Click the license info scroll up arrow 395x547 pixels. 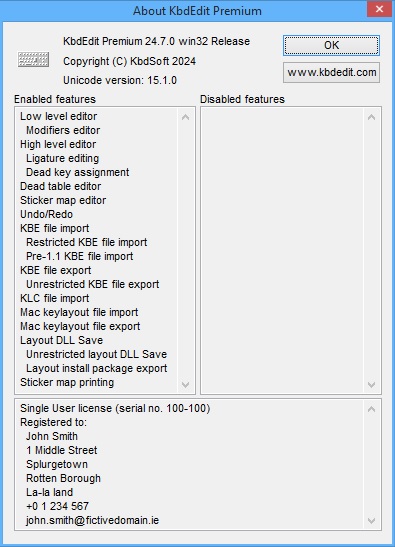pos(372,409)
